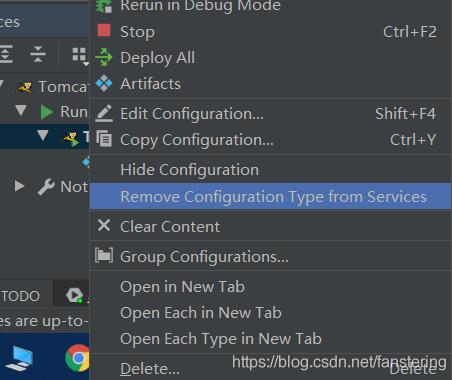Click the Clear Content X icon
Image resolution: width=452 pixels, height=380 pixels.
pos(104,226)
